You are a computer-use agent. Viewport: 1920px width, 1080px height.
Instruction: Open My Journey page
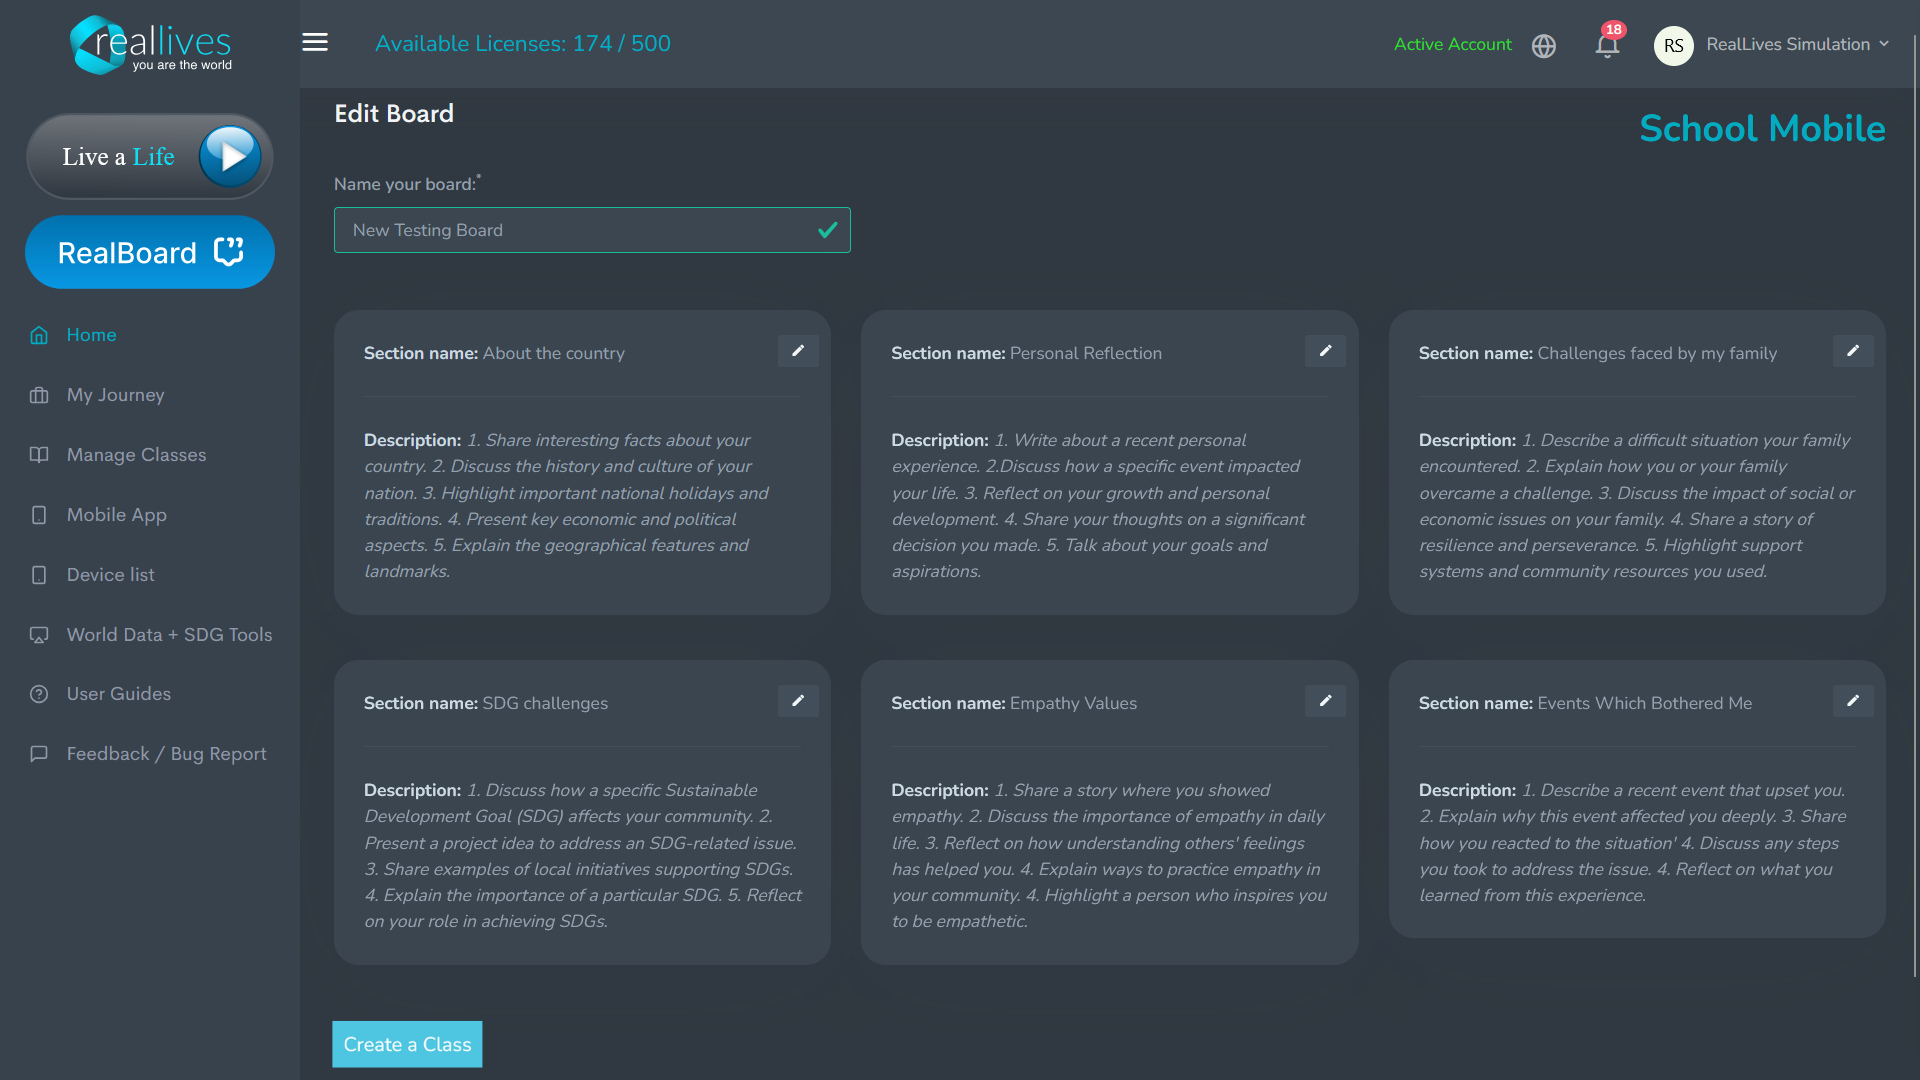pos(115,395)
